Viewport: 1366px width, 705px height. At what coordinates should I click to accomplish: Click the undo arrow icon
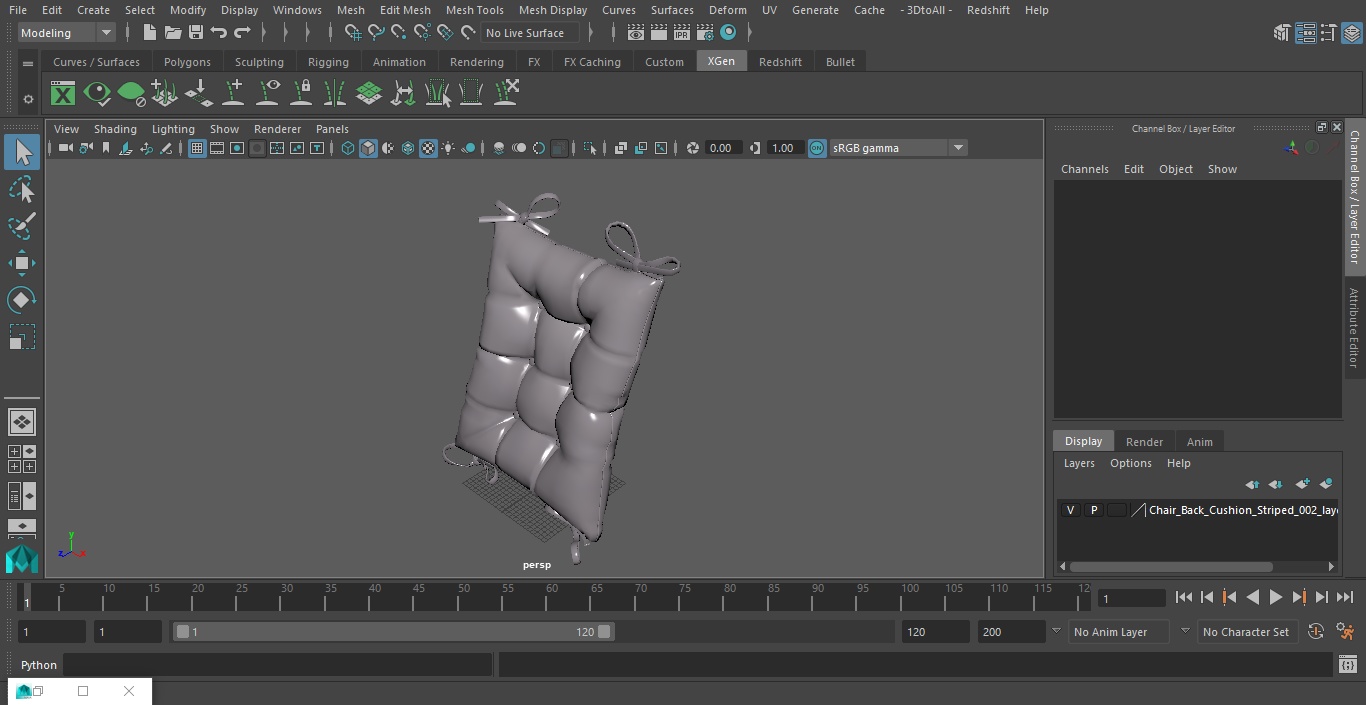218,33
